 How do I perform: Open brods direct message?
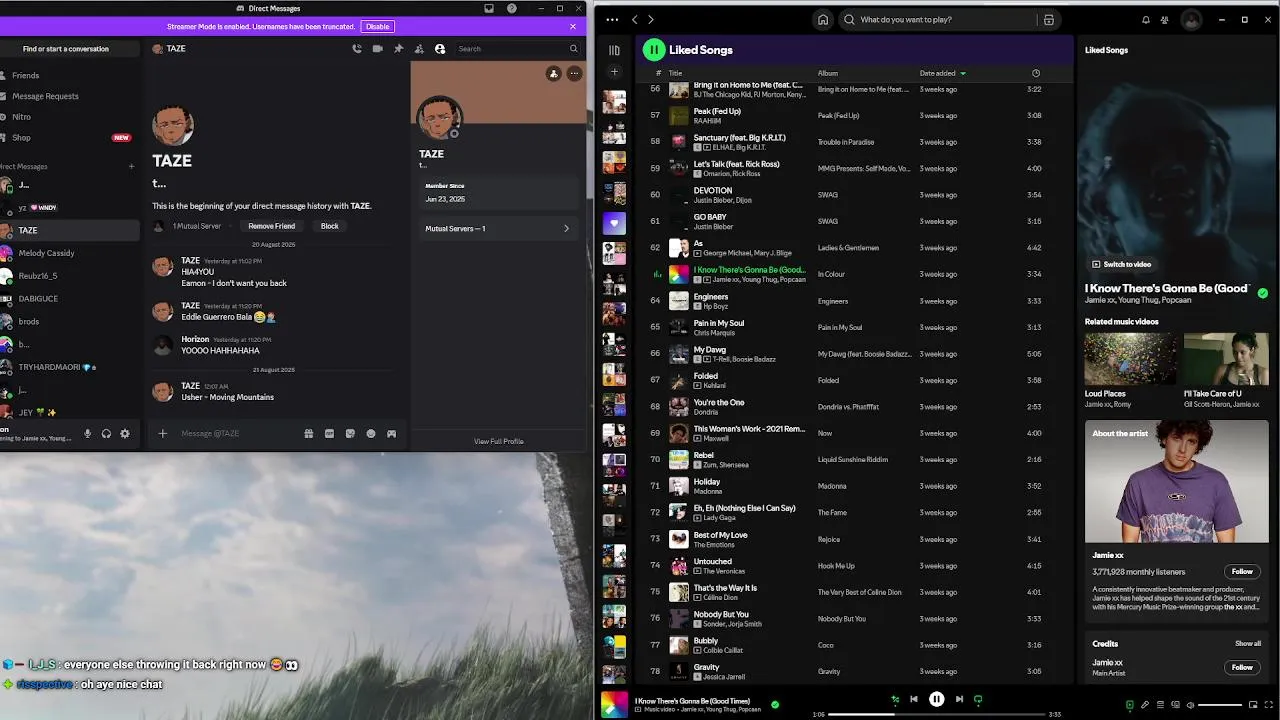pyautogui.click(x=29, y=321)
